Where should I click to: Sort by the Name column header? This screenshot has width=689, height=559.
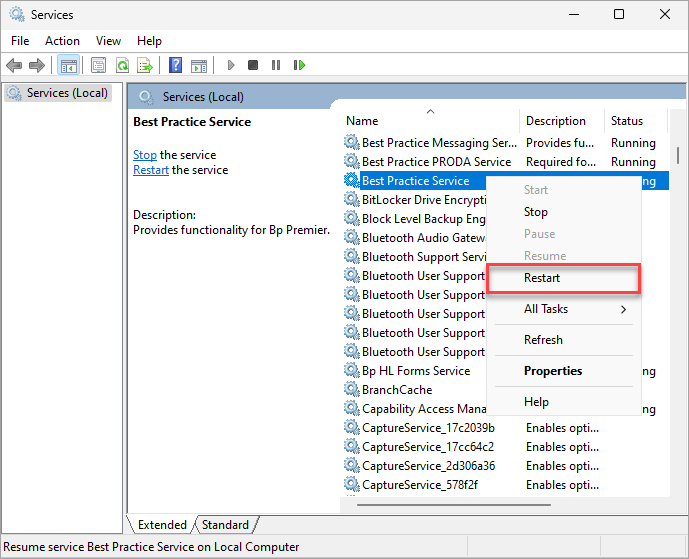430,120
